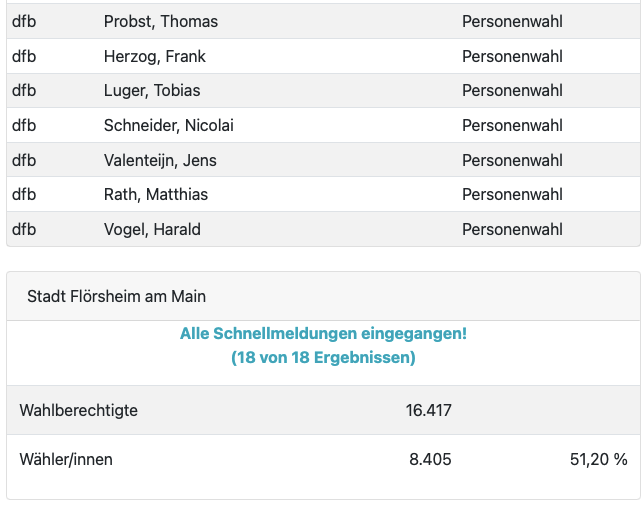Click the dfb cell in the Luger, Tobias row
Screen dimensions: 644x505
pos(24,91)
